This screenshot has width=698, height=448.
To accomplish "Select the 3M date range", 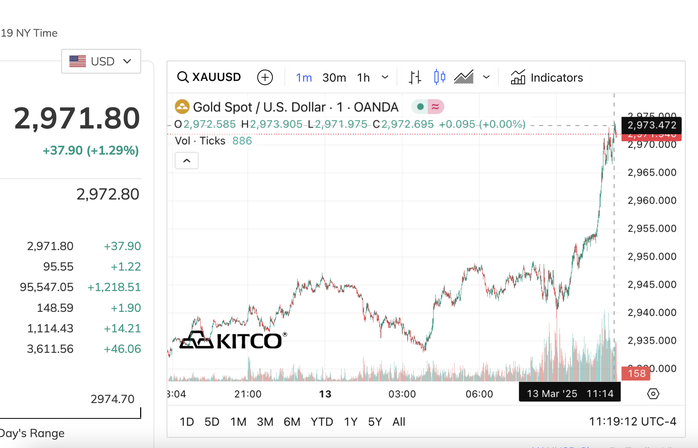I will 265,422.
